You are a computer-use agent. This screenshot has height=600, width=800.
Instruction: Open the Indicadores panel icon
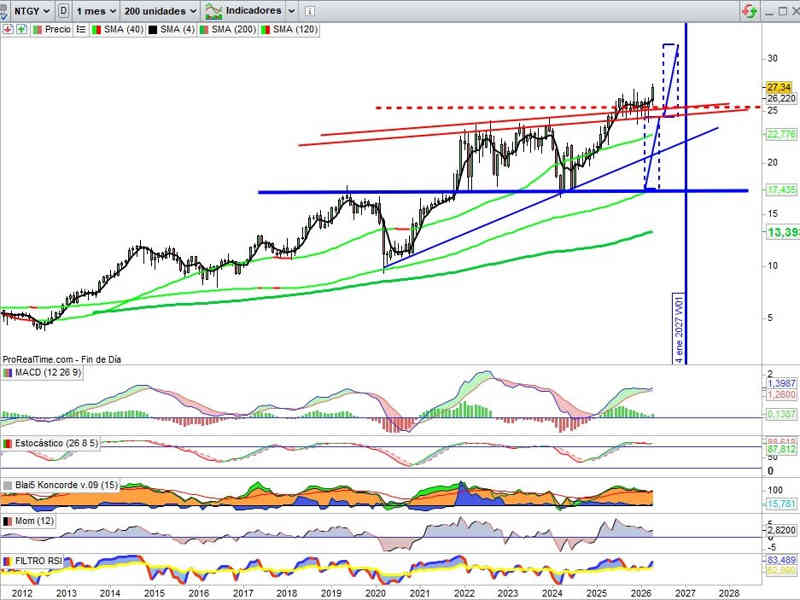213,10
